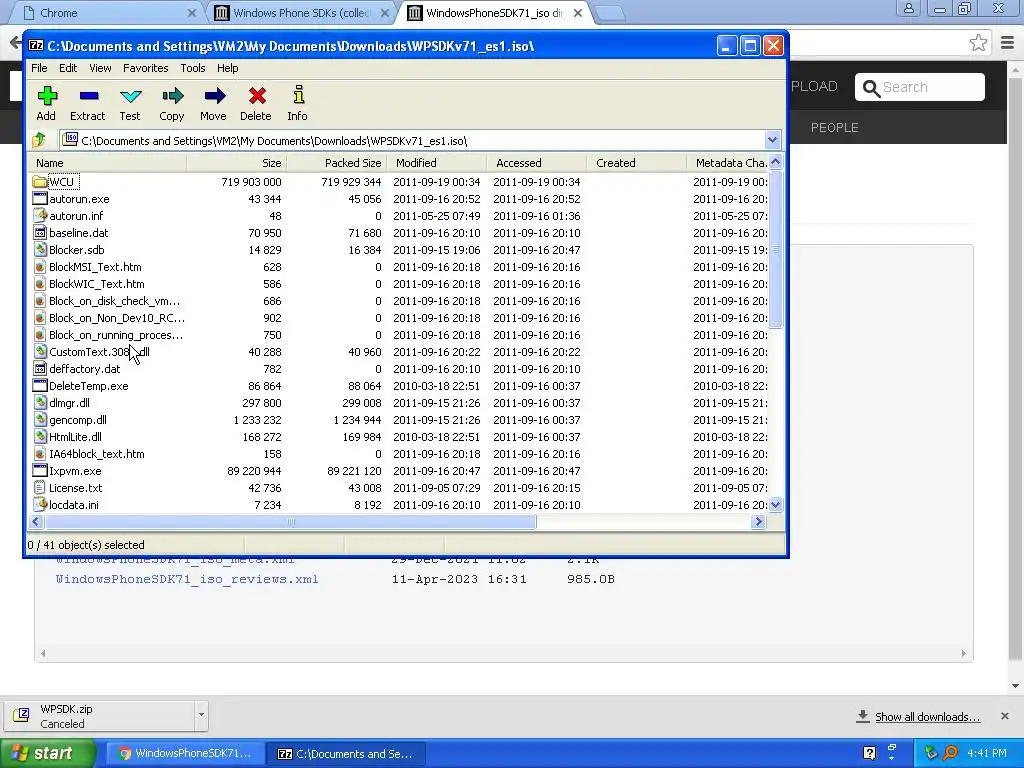Sort files by Accessed column header
Screen dimensions: 1024x768
[x=536, y=163]
